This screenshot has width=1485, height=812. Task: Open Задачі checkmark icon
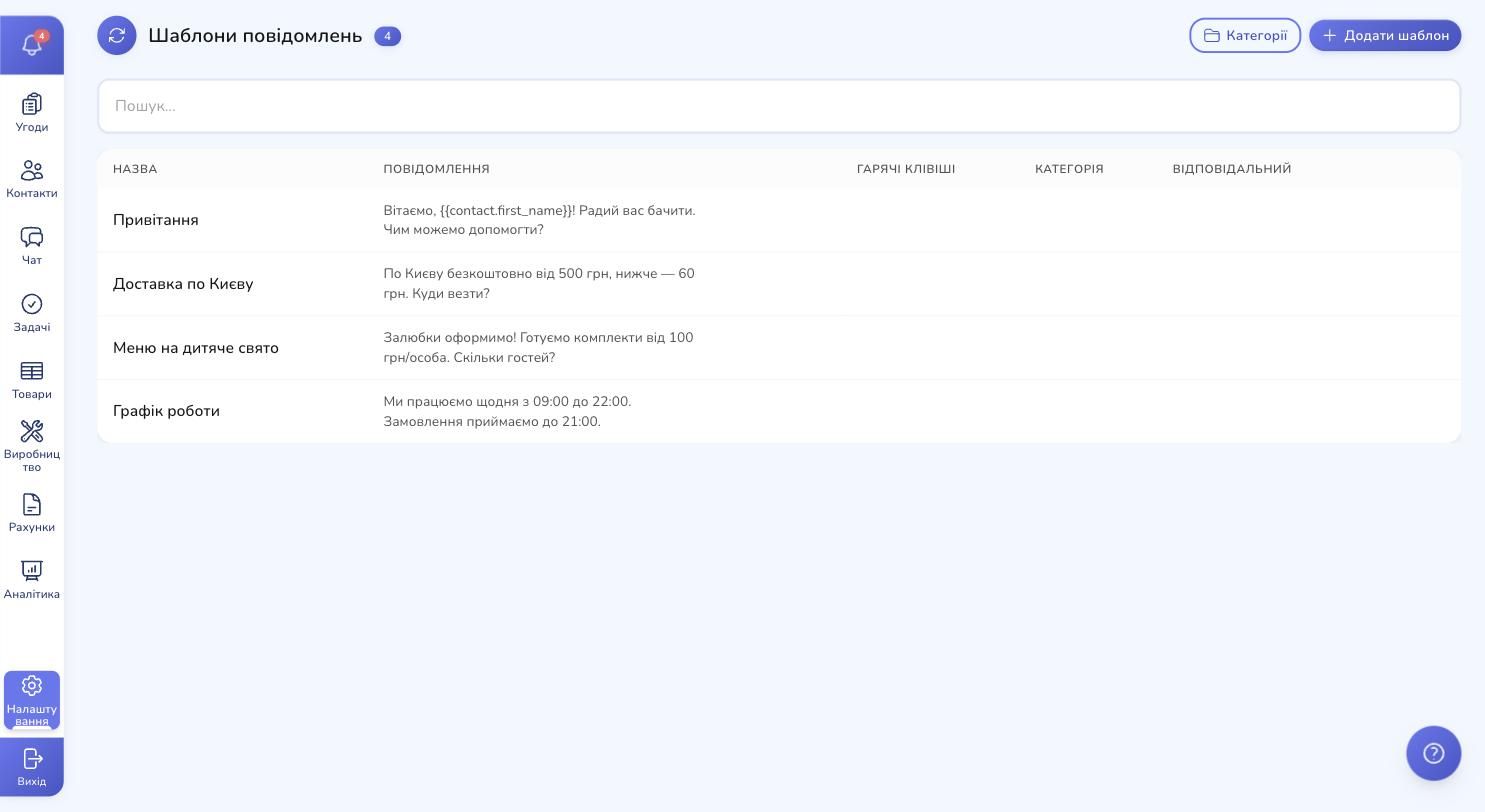pos(32,304)
